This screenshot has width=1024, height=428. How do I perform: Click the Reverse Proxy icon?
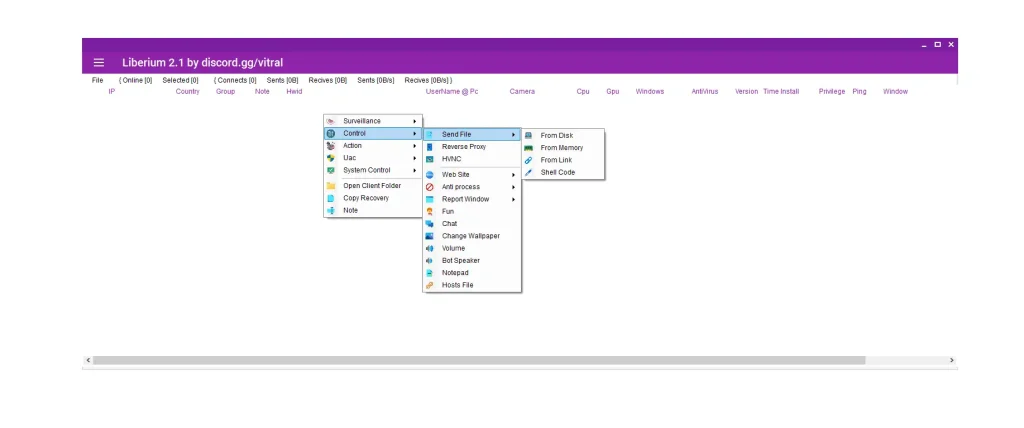pyautogui.click(x=429, y=147)
